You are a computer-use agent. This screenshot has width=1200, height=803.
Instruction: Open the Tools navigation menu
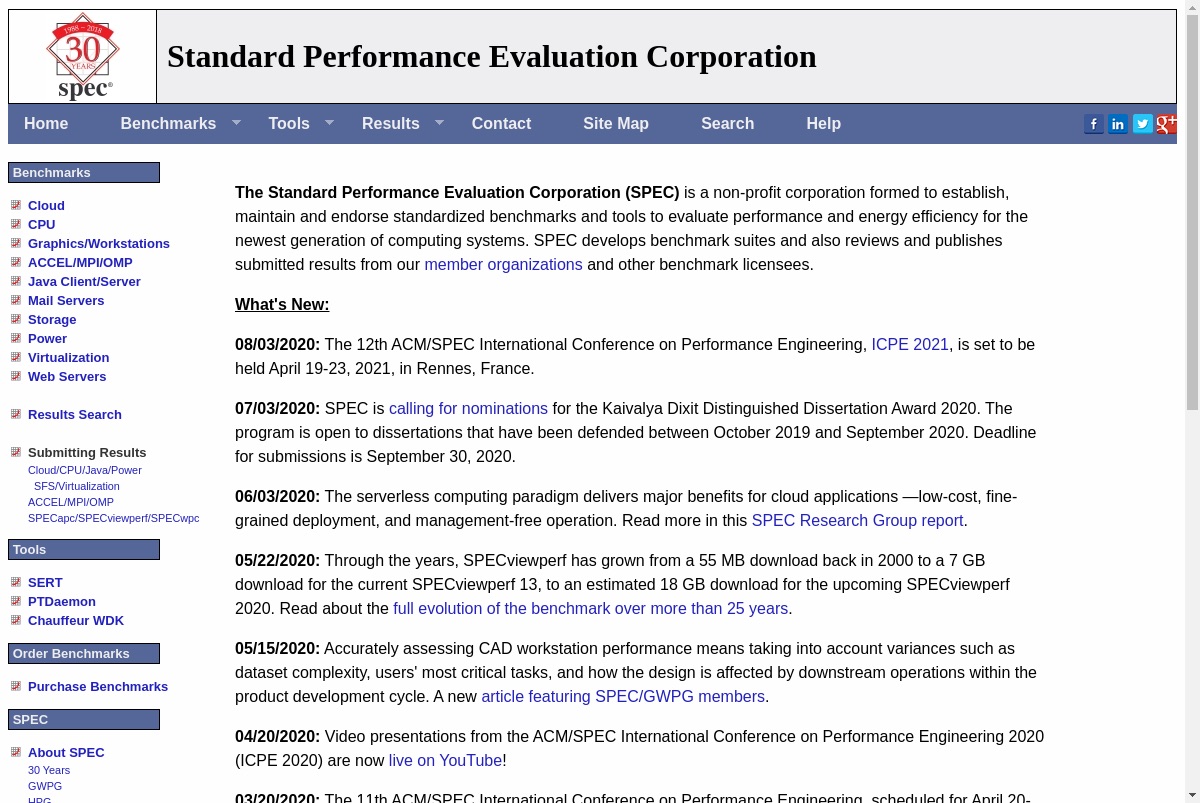click(x=289, y=124)
